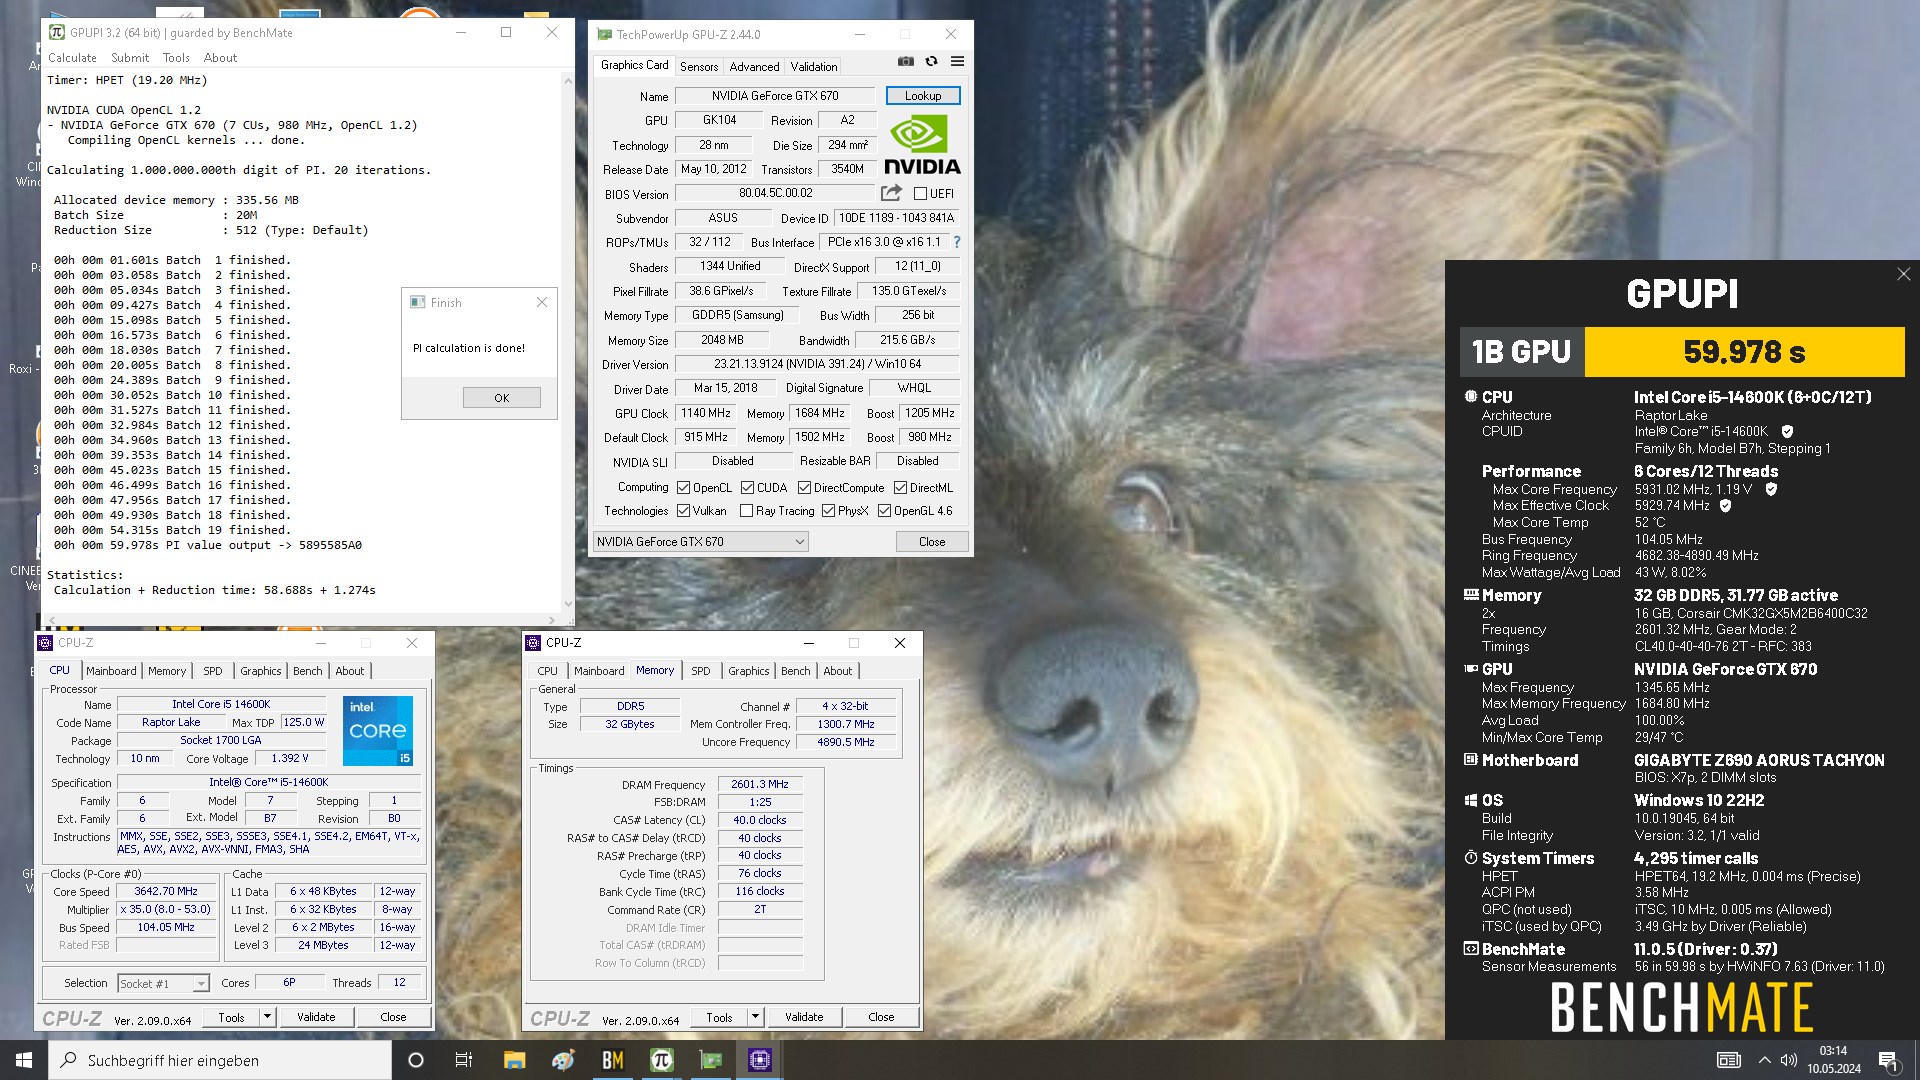This screenshot has width=1920, height=1080.
Task: Click the GPU card icon in BenchMate panel
Action: [x=1471, y=669]
